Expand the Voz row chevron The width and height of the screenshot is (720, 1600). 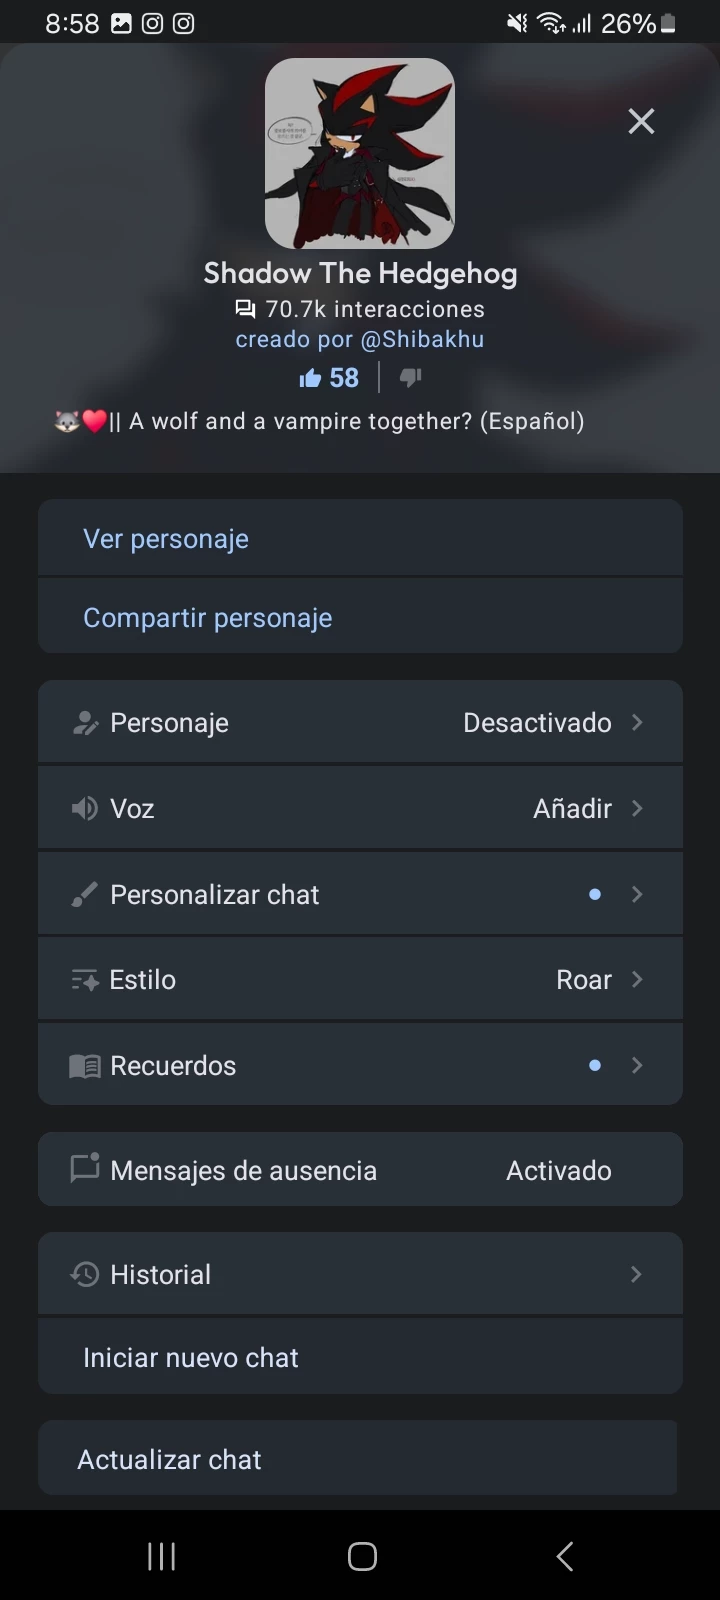637,808
